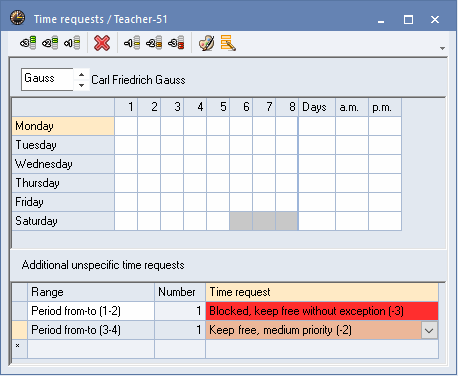The width and height of the screenshot is (458, 376).
Task: Select the Monday row header
Action: click(x=63, y=126)
